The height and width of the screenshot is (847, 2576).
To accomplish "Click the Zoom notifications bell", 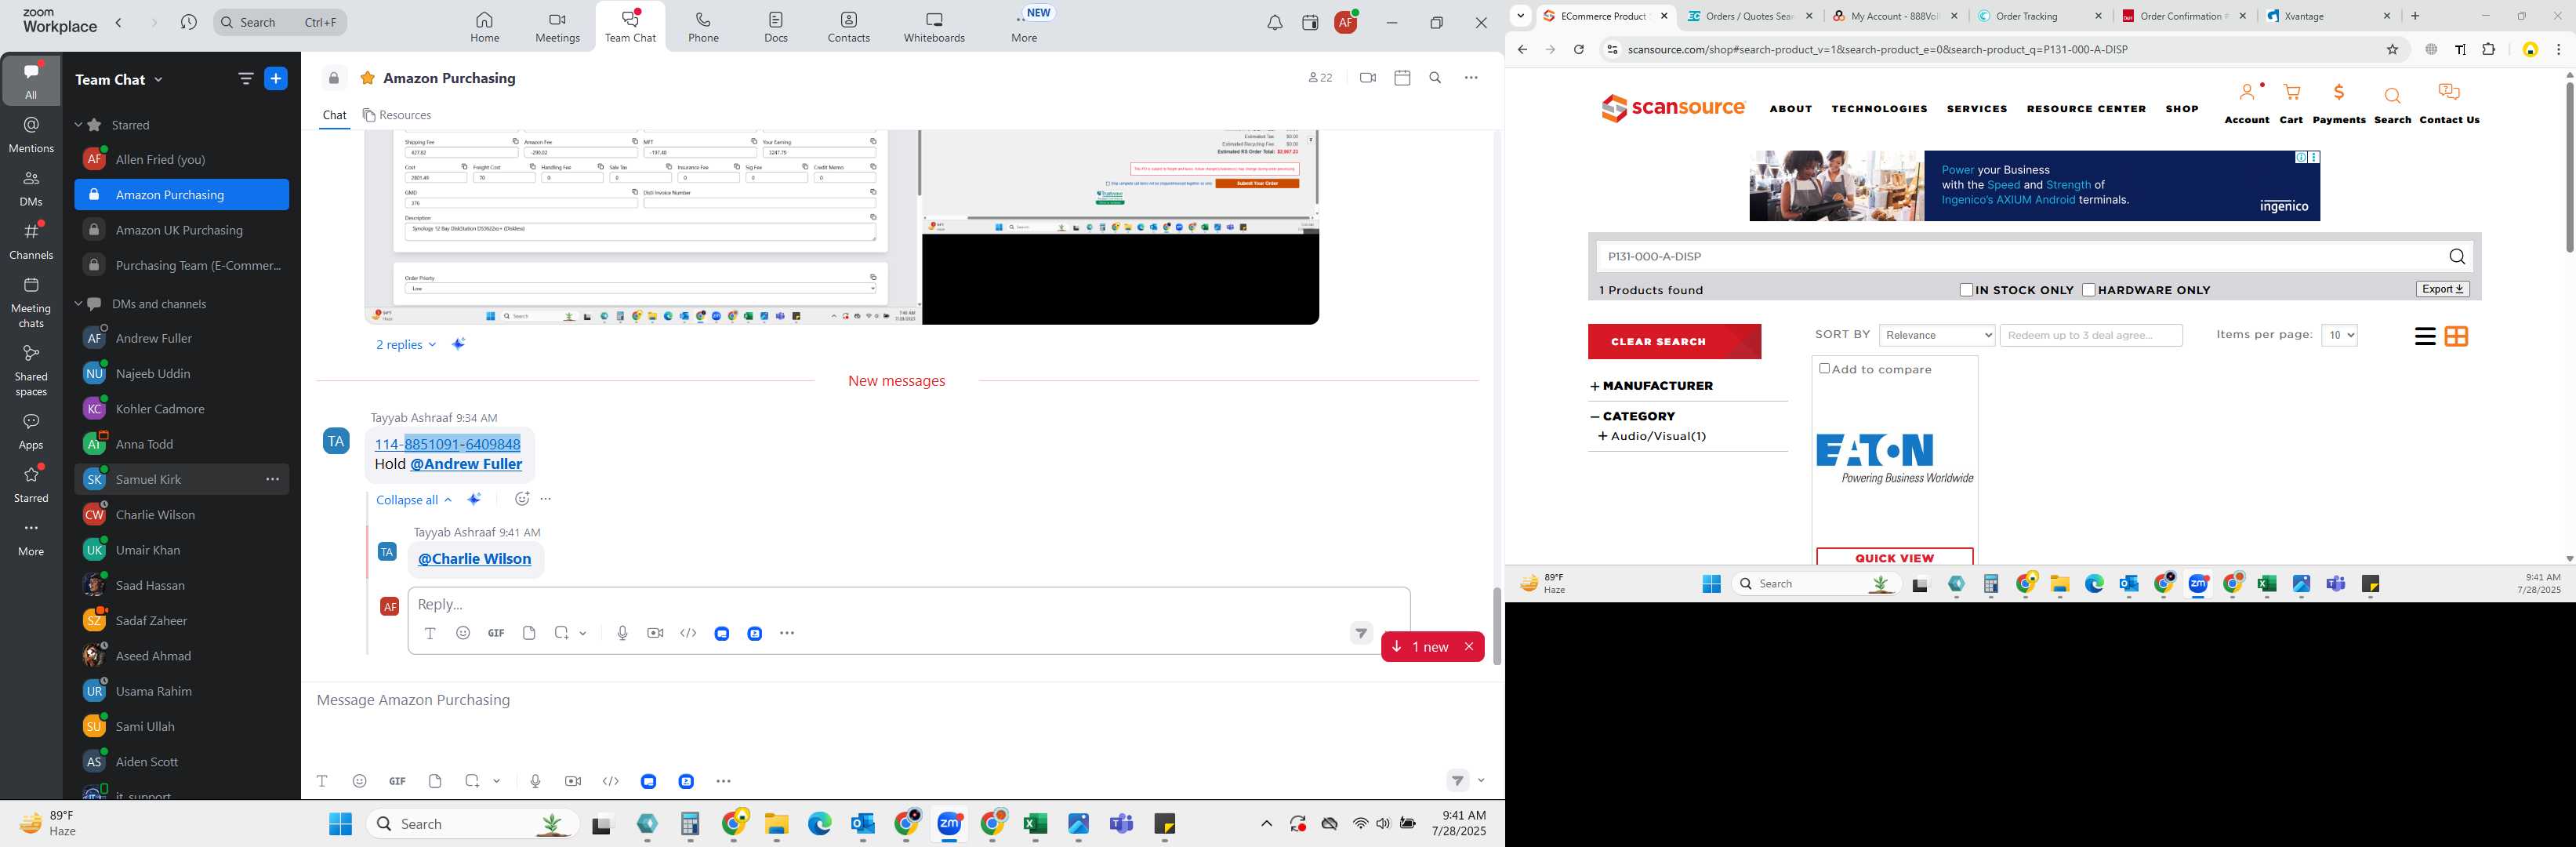I will point(1274,23).
